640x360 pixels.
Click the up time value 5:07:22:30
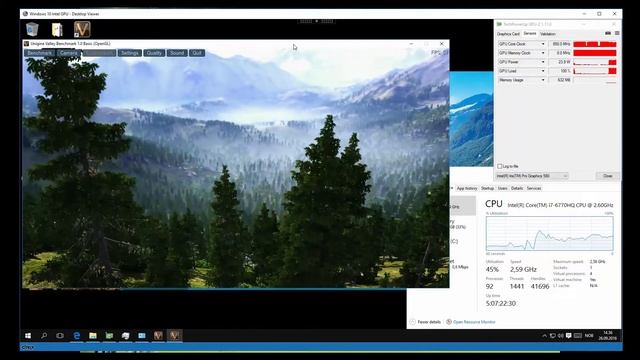[x=501, y=304]
